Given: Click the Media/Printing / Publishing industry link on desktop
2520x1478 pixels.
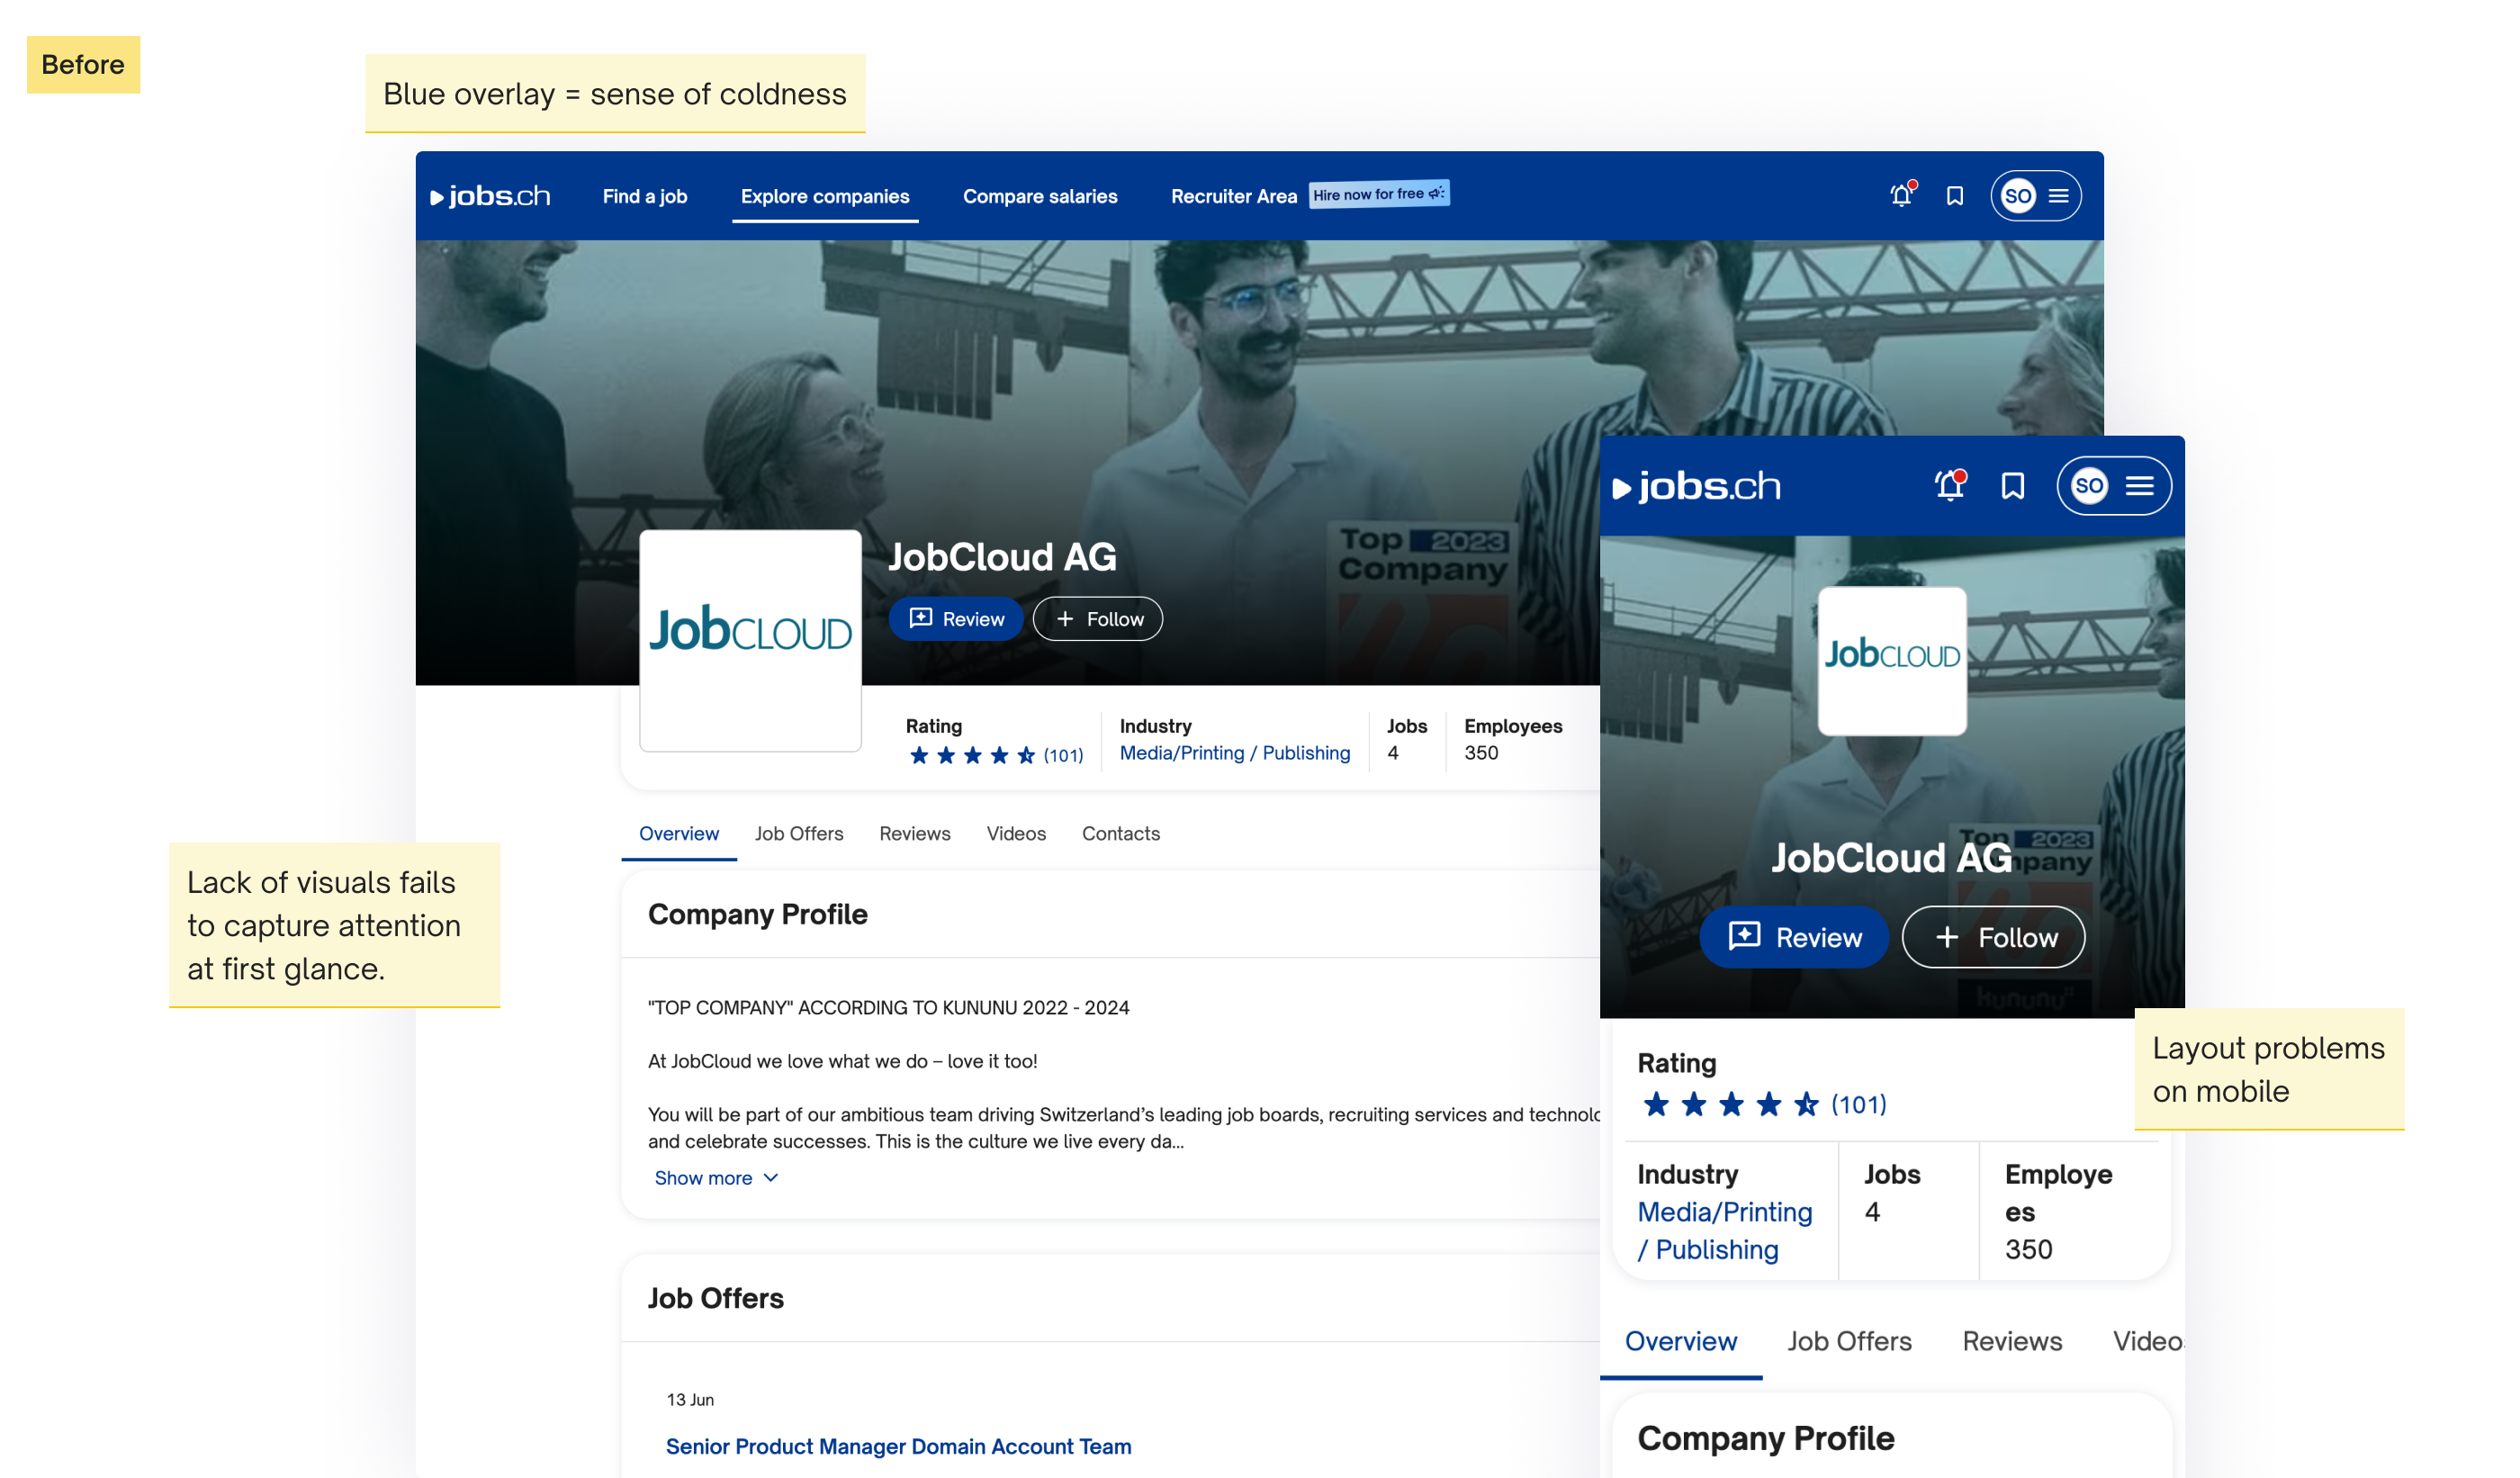Looking at the screenshot, I should [x=1234, y=753].
